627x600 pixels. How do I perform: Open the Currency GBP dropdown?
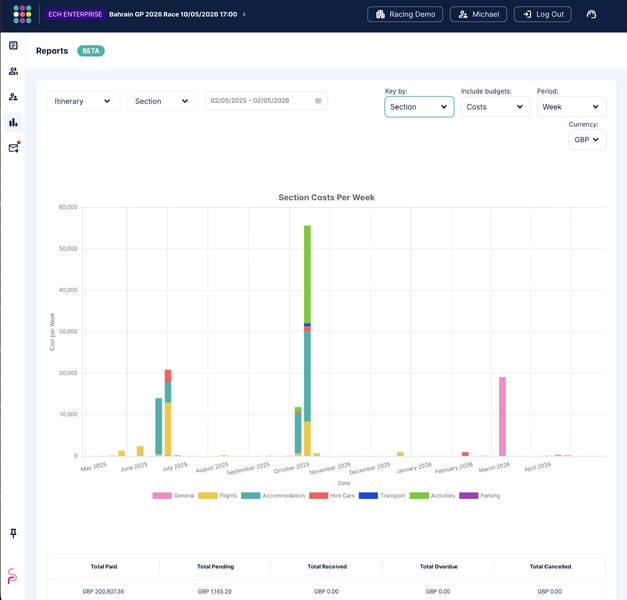[587, 140]
